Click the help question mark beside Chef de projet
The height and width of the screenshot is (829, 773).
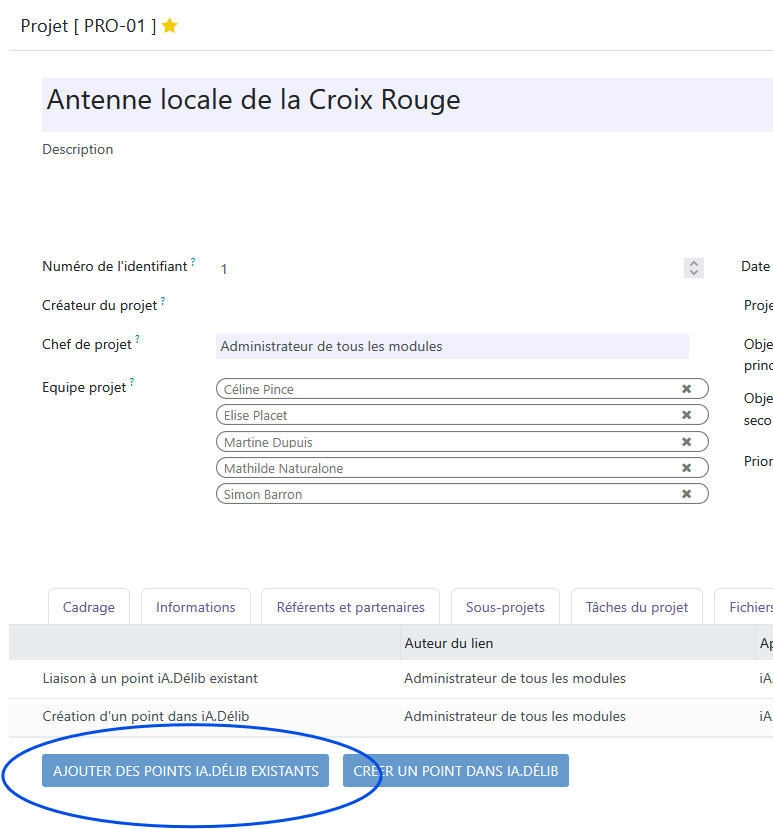[137, 339]
